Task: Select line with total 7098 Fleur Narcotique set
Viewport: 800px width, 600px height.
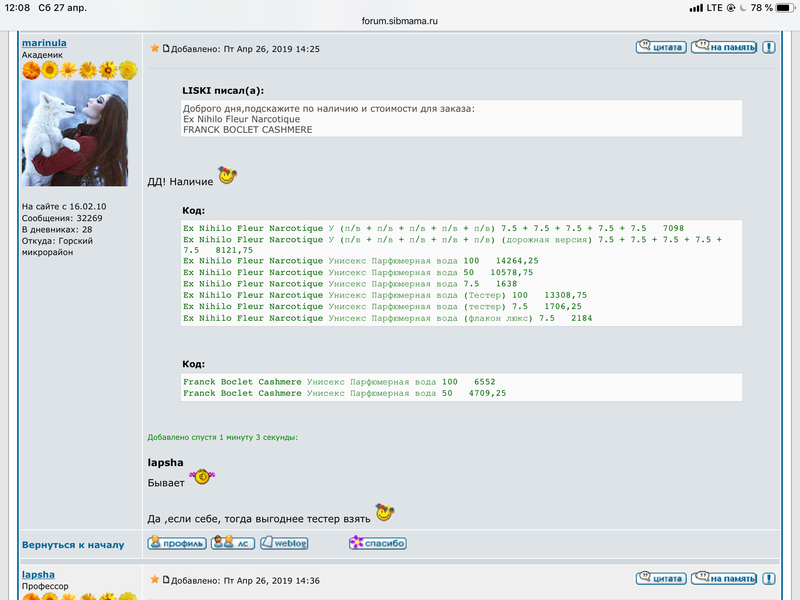Action: (x=434, y=228)
